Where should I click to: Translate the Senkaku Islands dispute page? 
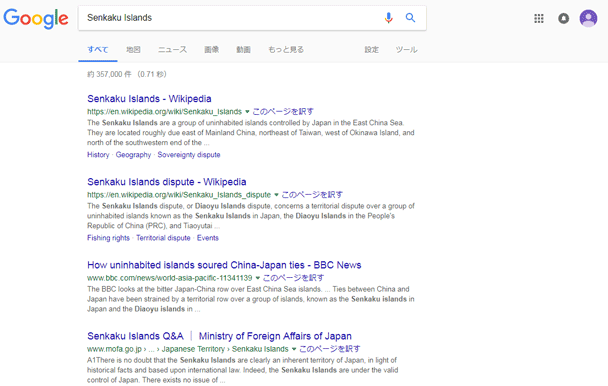coord(312,195)
